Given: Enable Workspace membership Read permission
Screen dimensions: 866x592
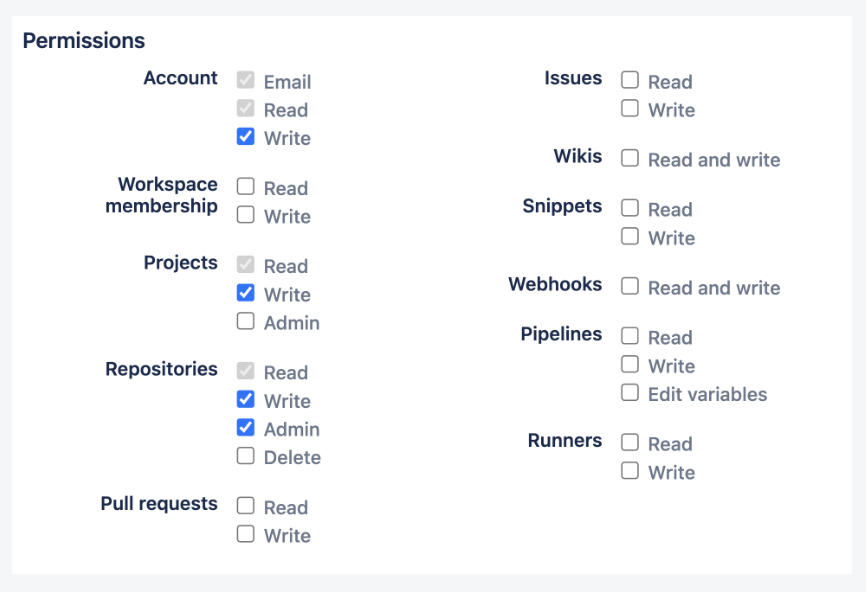Looking at the screenshot, I should point(245,187).
